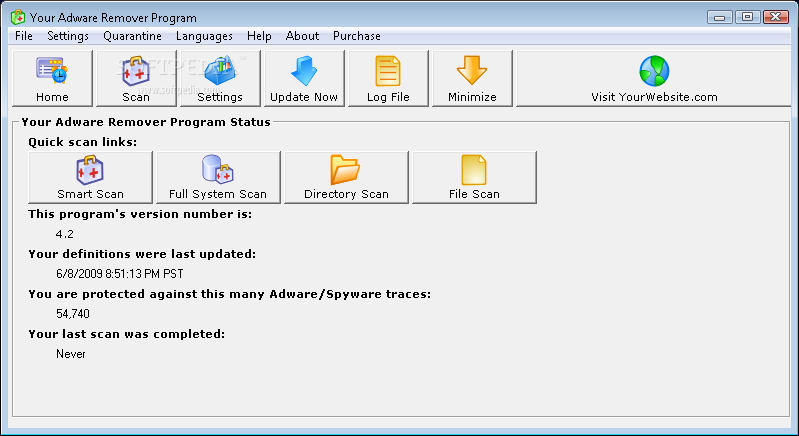Minimize the window using title bar button

pyautogui.click(x=720, y=17)
